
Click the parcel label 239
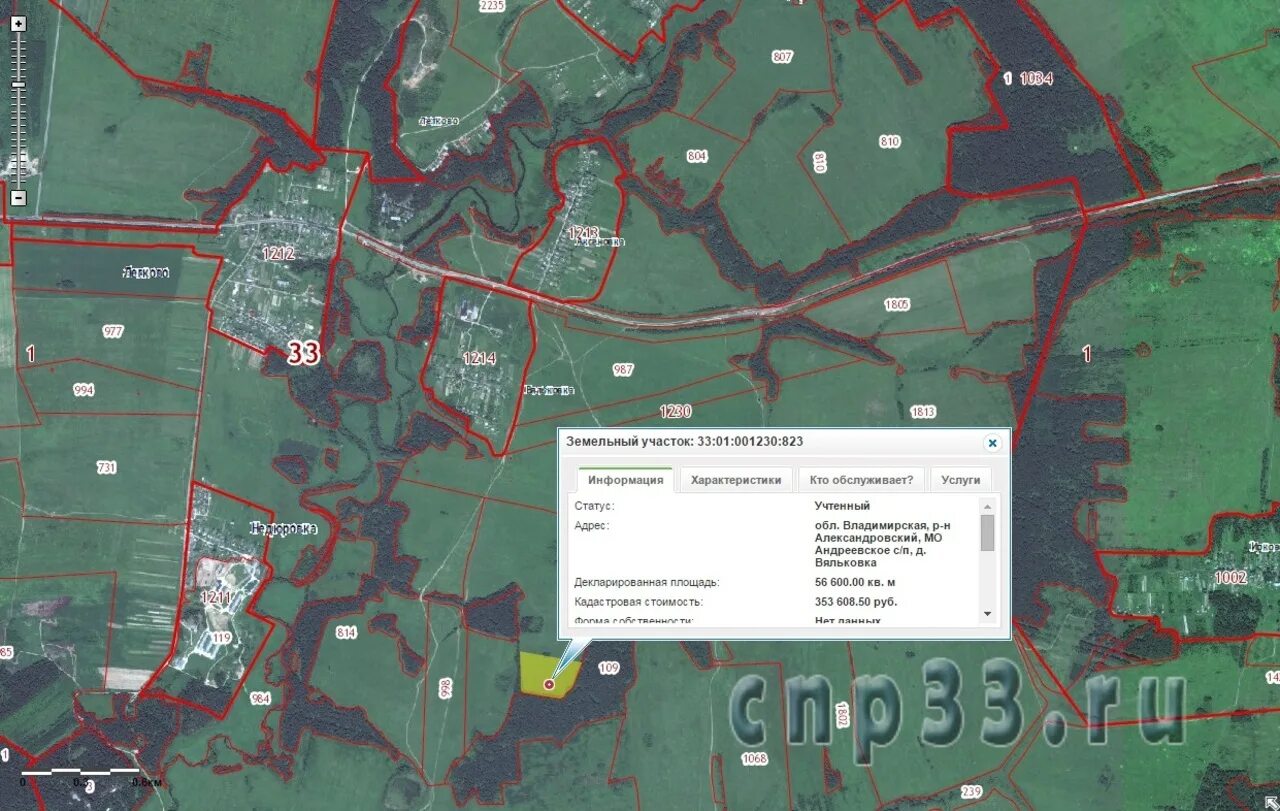point(971,791)
